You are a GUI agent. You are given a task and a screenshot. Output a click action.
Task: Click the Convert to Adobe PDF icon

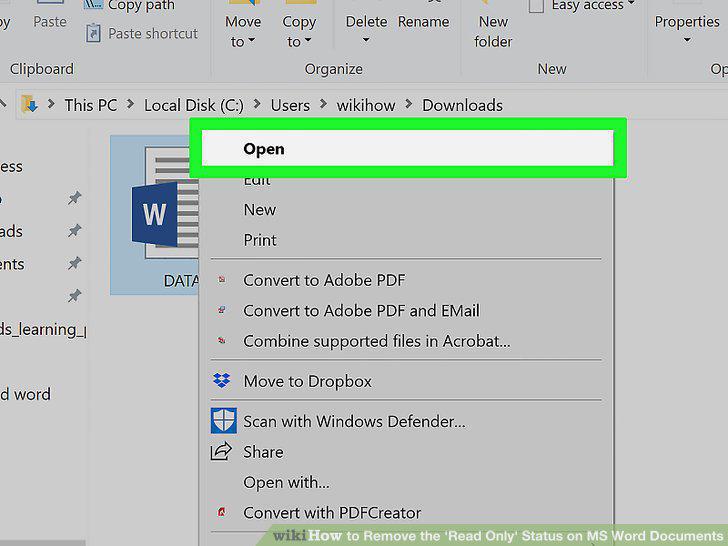(x=222, y=280)
